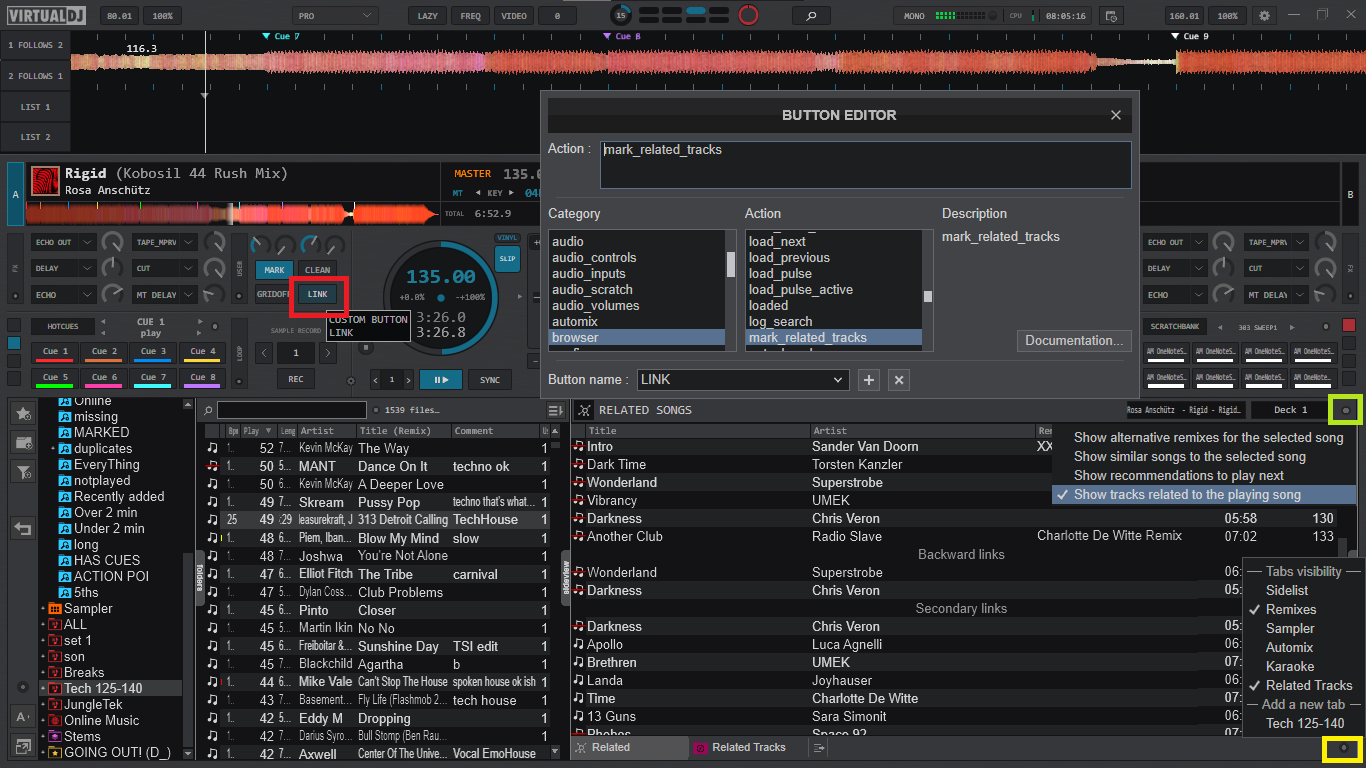Click the plus button beside the Button name field

[869, 380]
